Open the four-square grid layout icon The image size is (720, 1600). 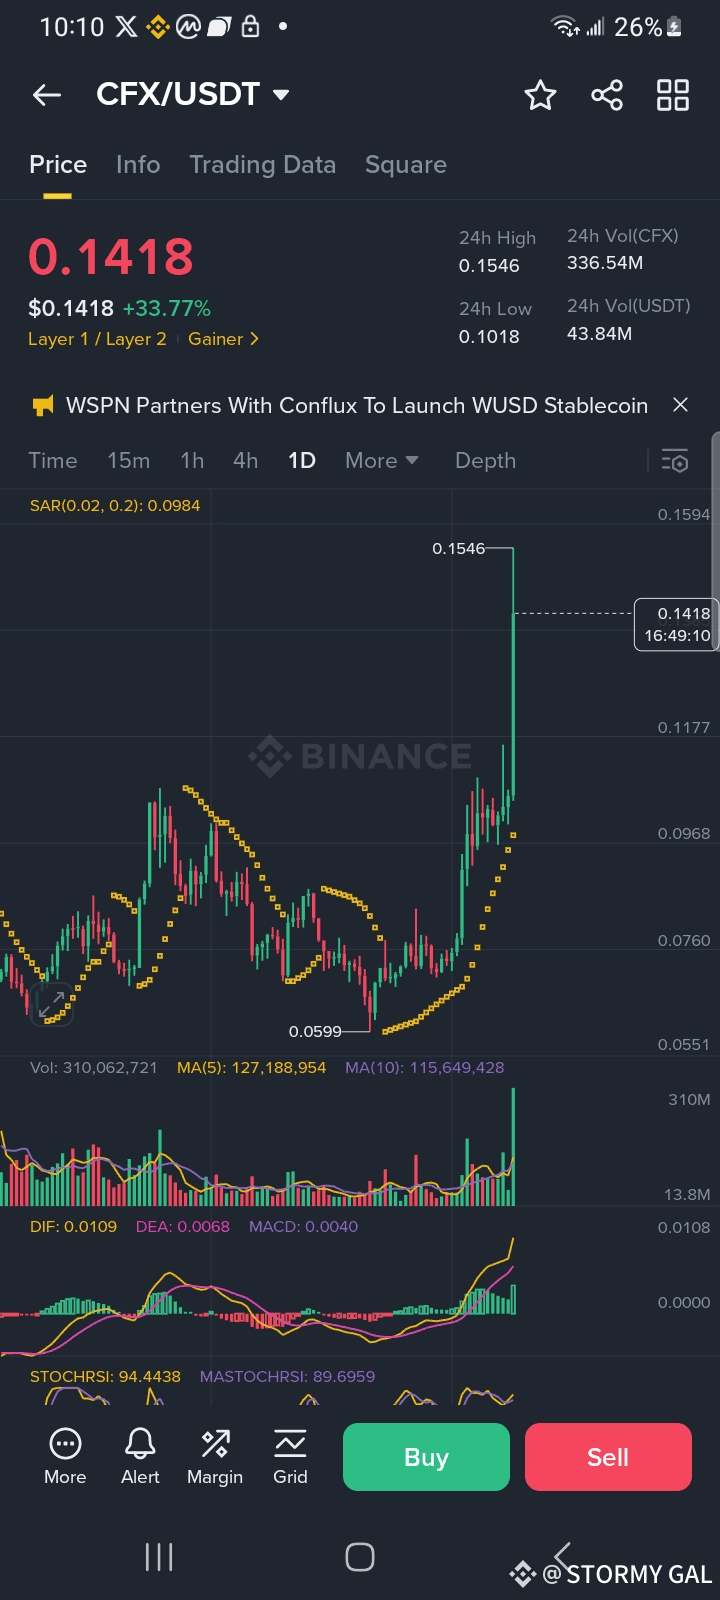pos(673,95)
